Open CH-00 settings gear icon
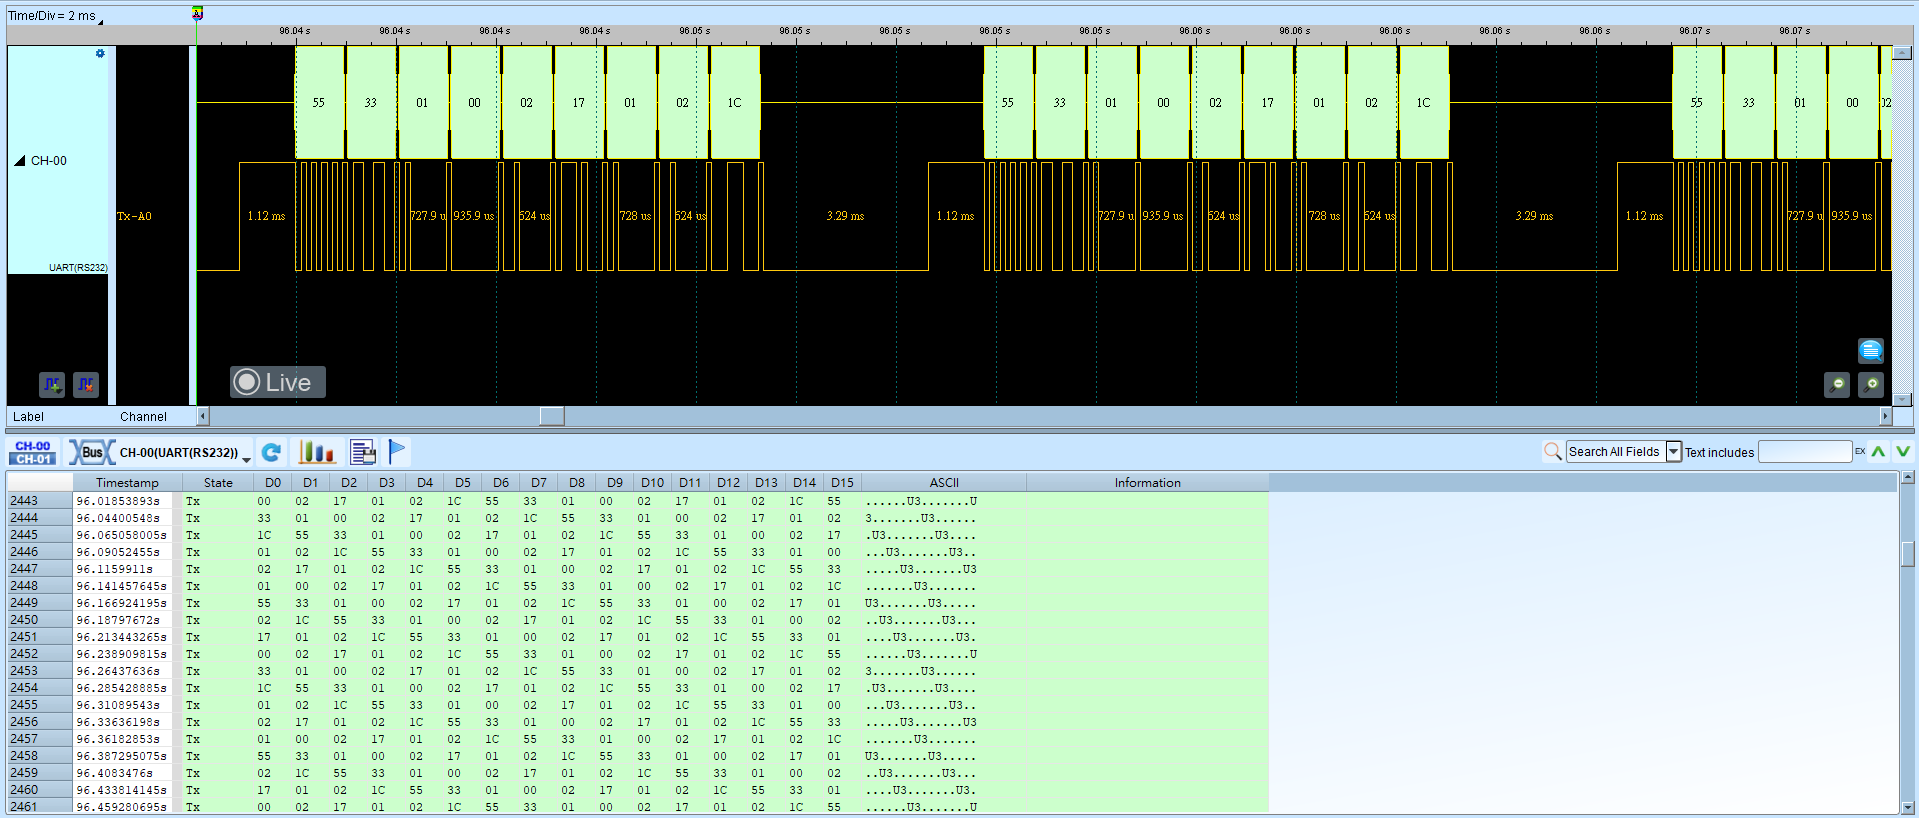1919x818 pixels. click(x=100, y=54)
